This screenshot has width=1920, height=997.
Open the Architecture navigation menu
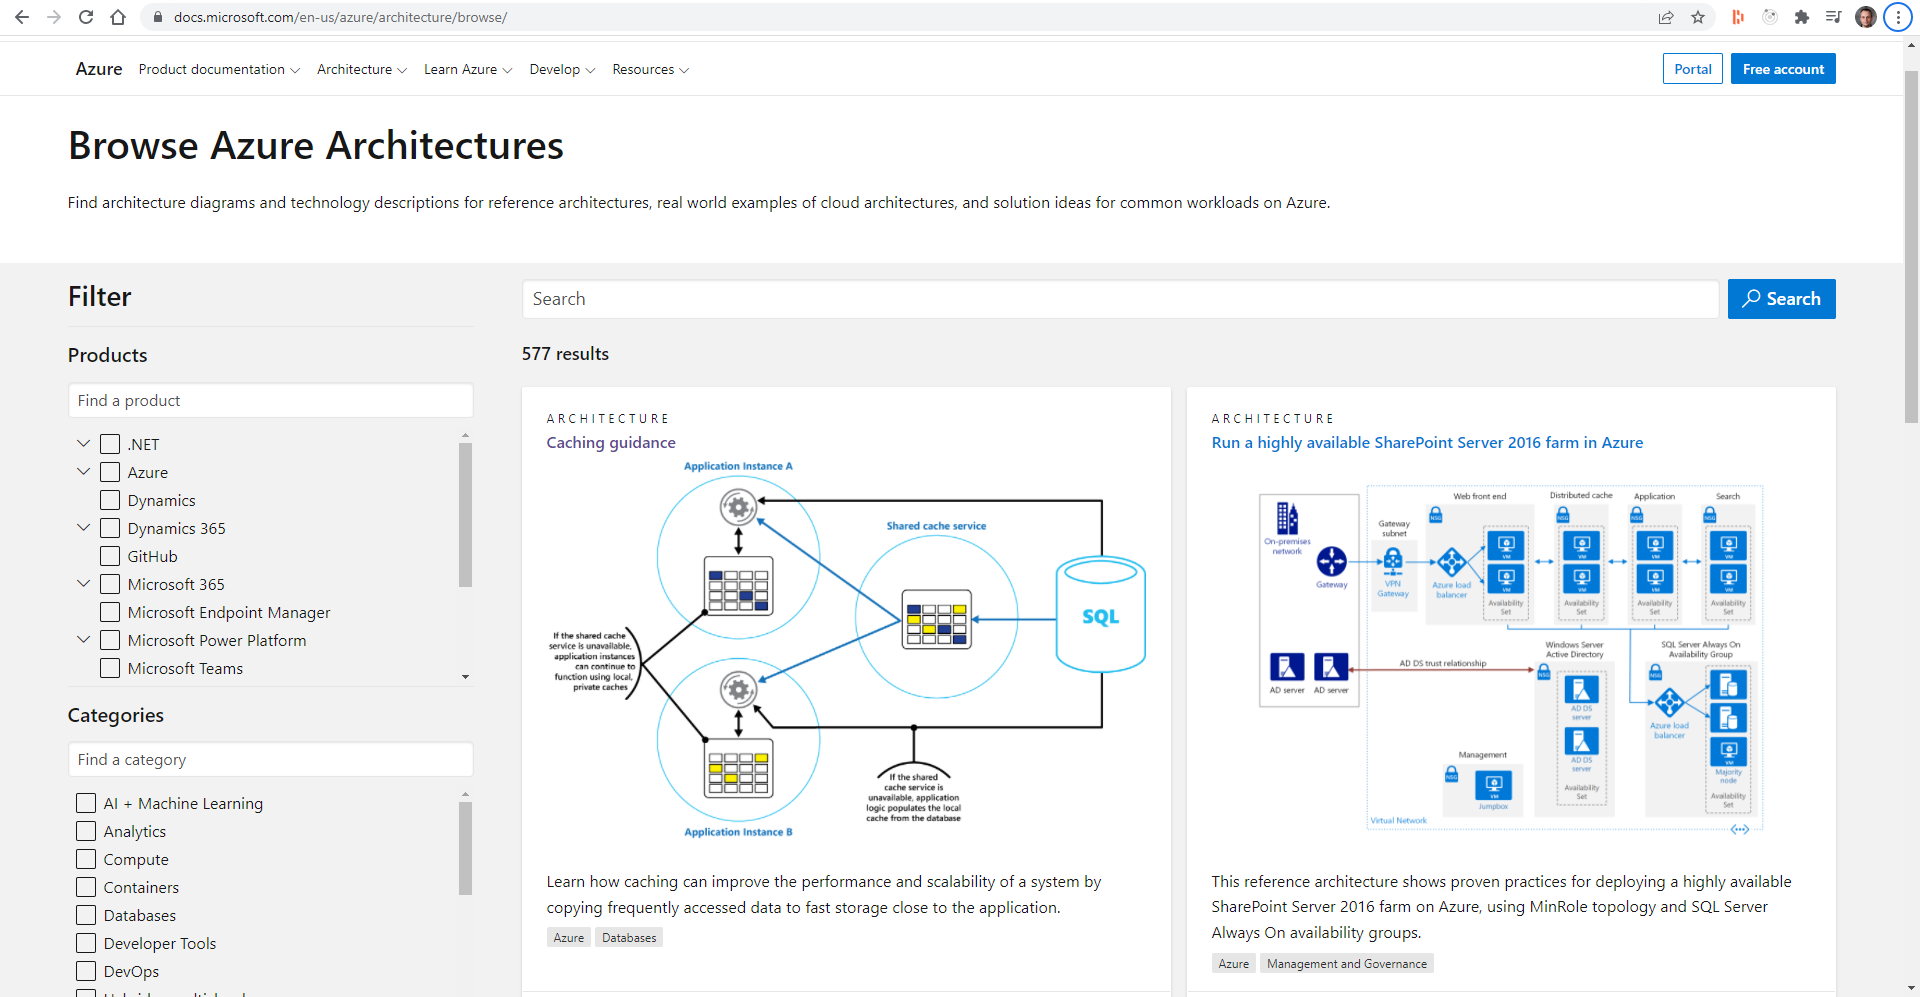click(361, 69)
